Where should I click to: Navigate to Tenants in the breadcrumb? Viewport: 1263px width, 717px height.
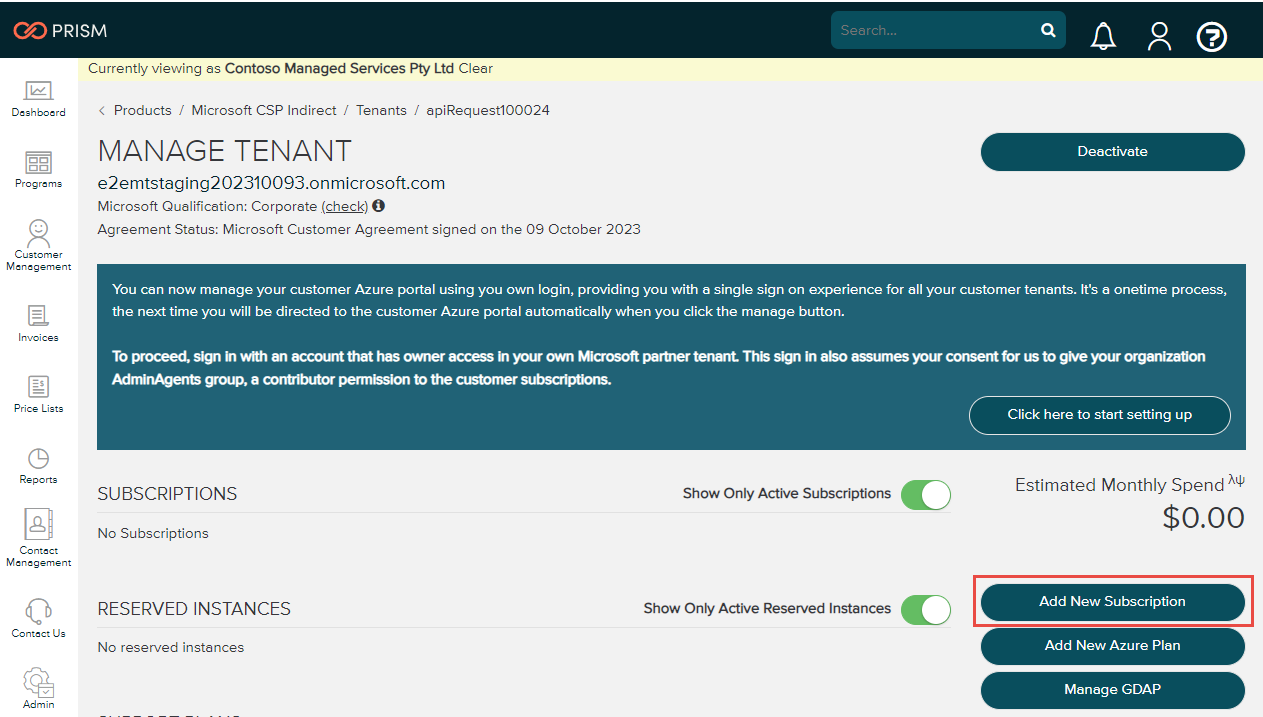[381, 110]
